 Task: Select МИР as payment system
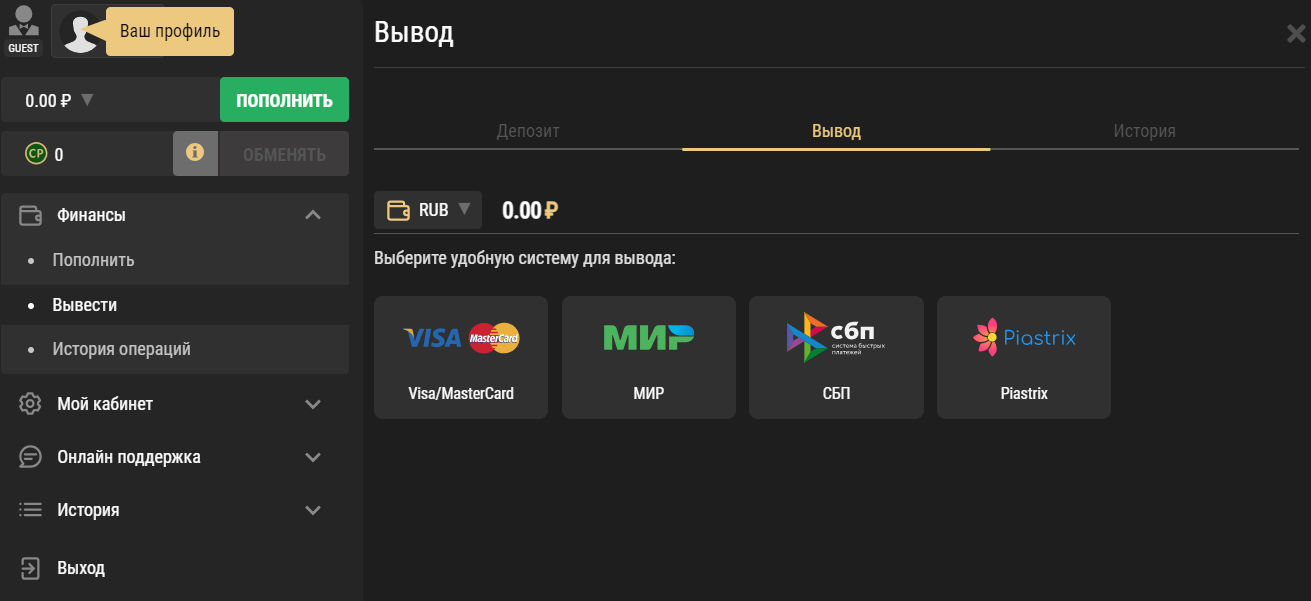(x=648, y=357)
